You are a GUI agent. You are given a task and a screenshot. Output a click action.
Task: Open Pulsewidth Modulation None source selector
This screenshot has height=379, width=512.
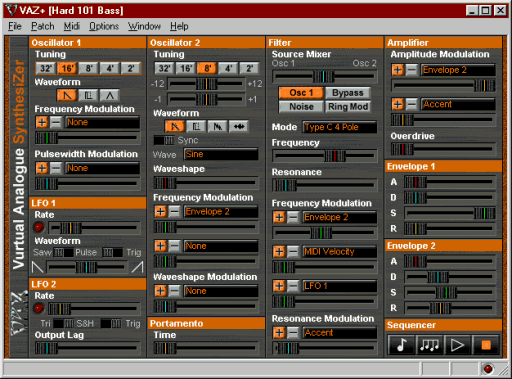(102, 168)
